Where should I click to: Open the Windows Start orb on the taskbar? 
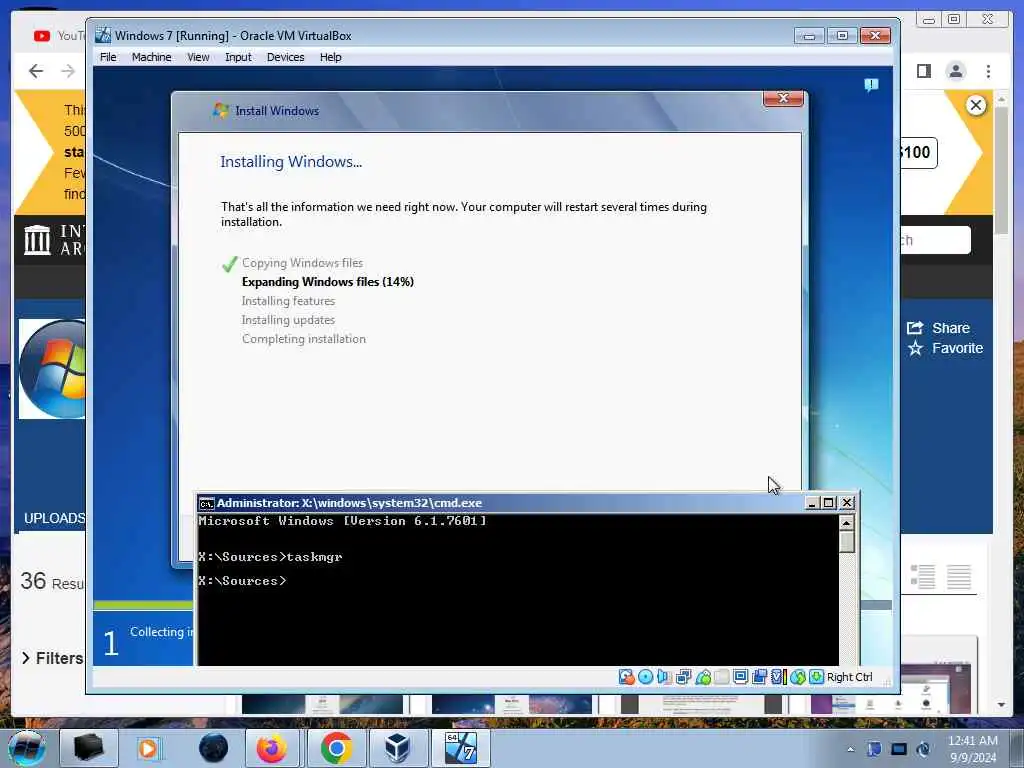[27, 748]
